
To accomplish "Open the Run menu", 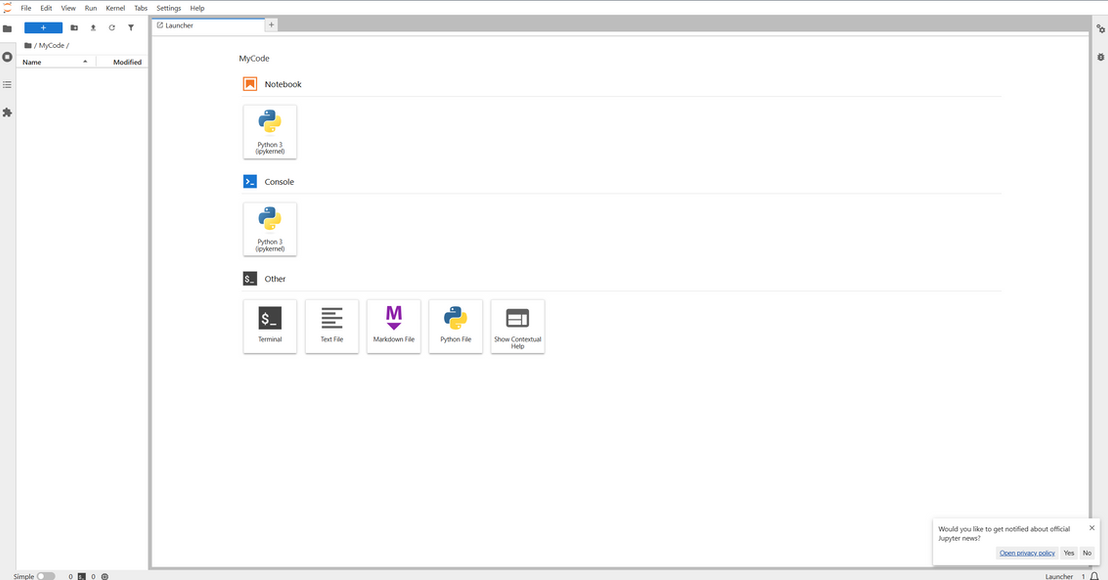I will pos(90,8).
